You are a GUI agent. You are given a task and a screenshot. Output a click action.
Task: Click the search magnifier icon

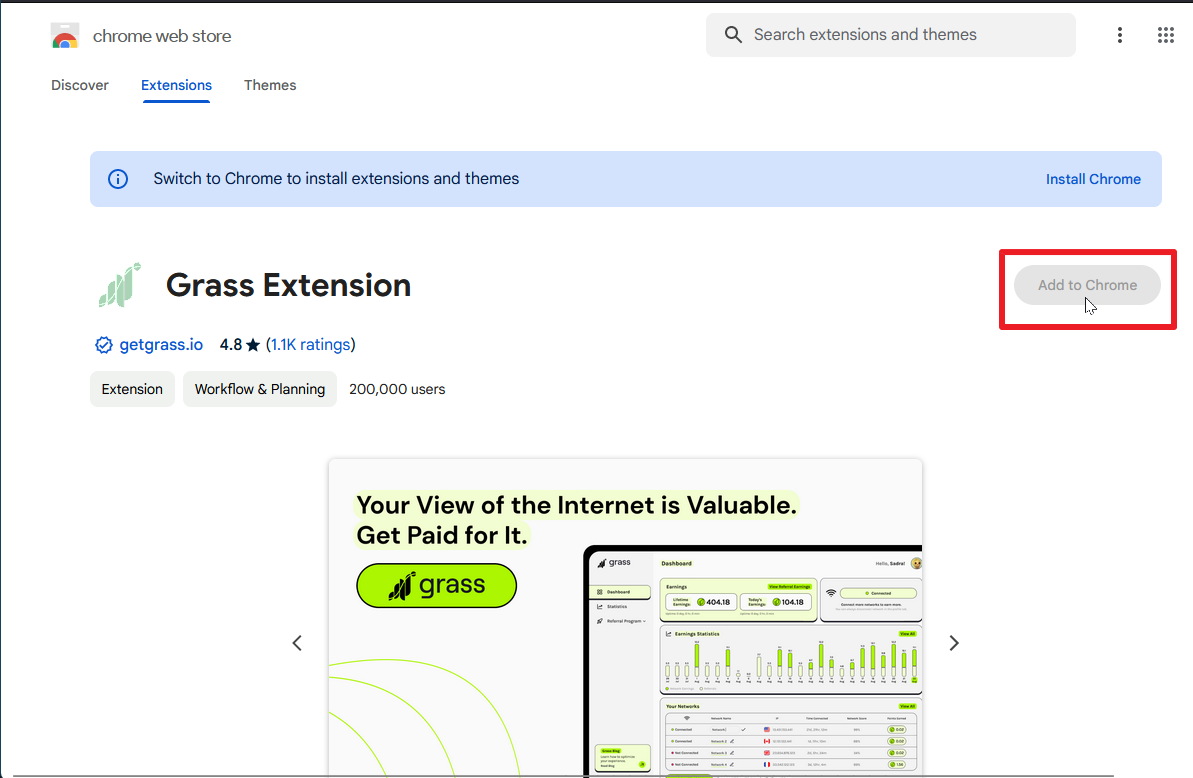tap(733, 35)
